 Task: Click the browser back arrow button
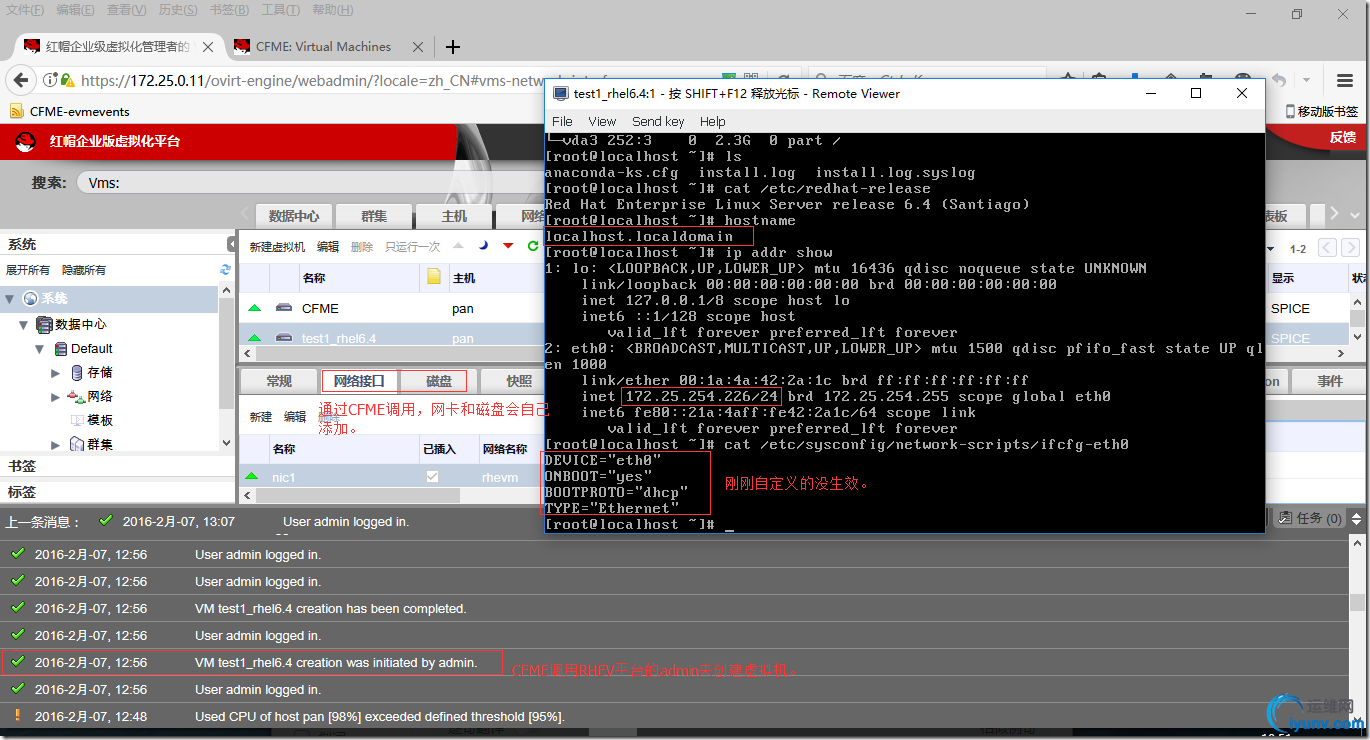[x=20, y=81]
